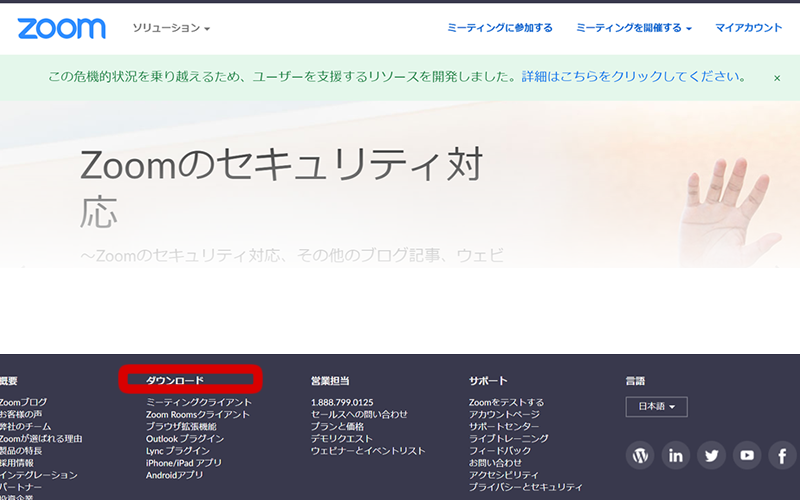Open Zoomブログ footer link
The width and height of the screenshot is (800, 500).
[23, 402]
